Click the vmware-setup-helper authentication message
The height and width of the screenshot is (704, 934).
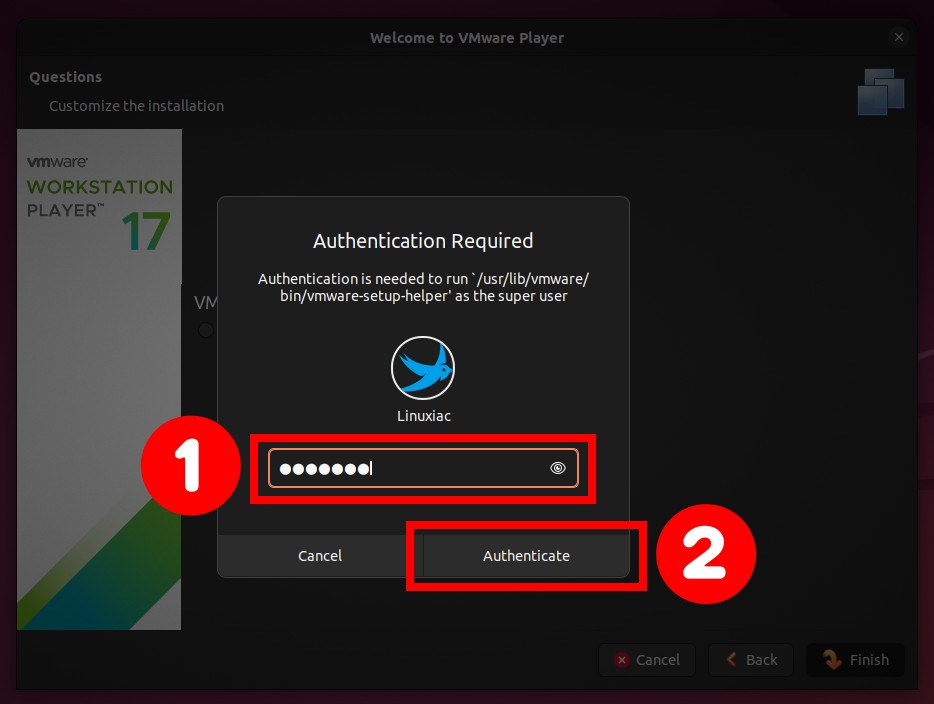pos(424,287)
